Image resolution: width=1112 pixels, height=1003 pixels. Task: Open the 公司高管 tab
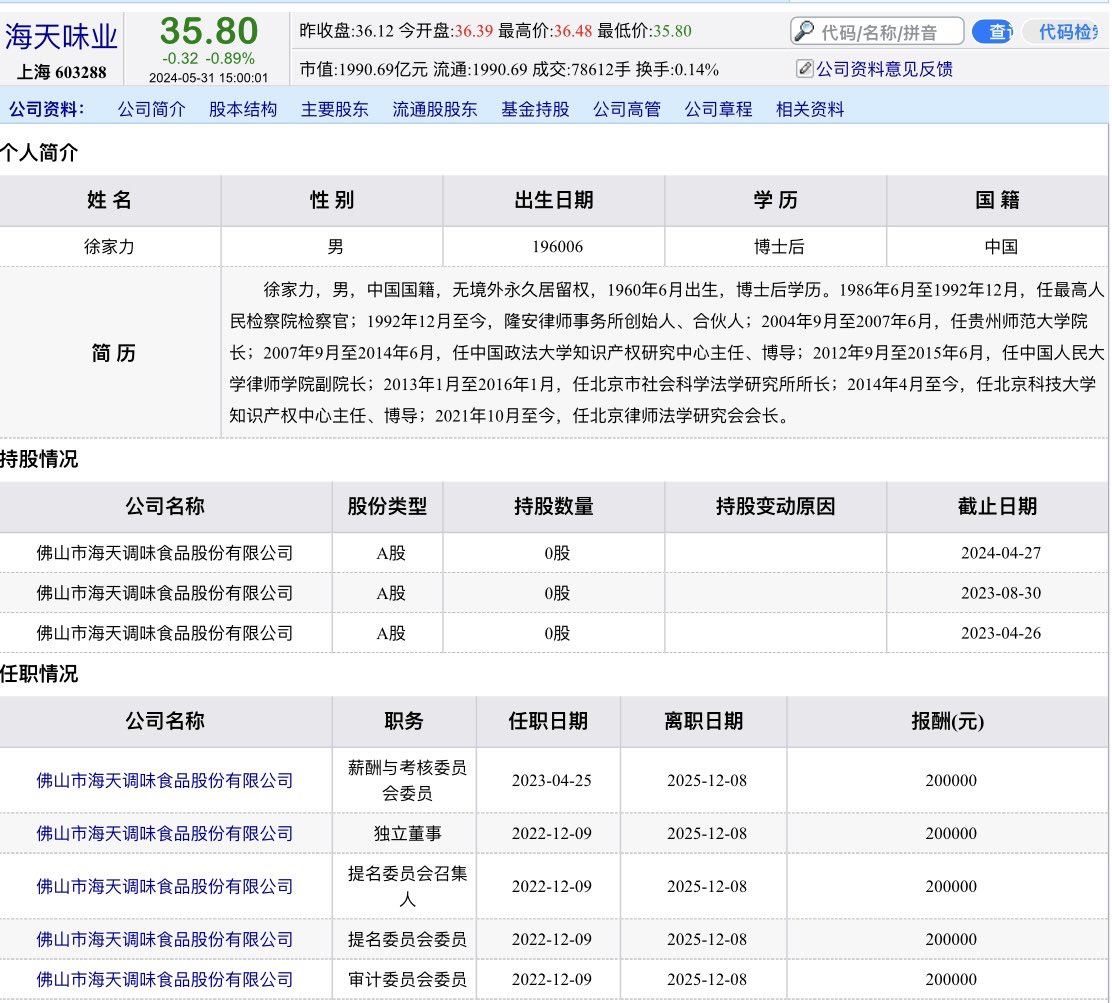pos(627,109)
